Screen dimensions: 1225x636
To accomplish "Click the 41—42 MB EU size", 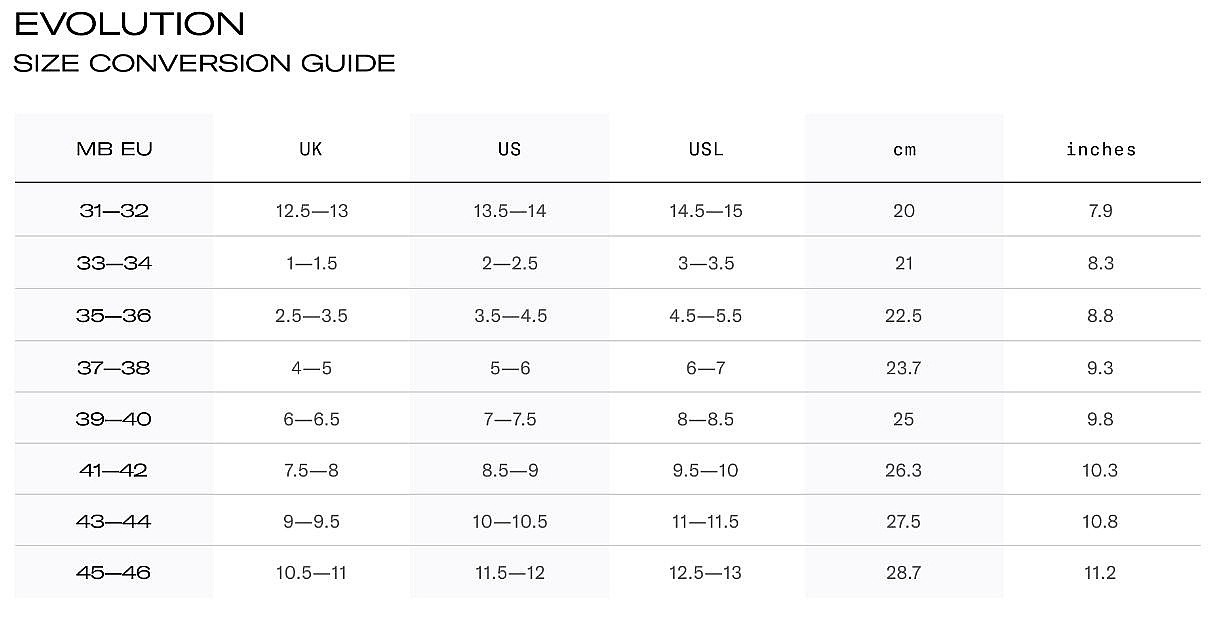I will [114, 470].
